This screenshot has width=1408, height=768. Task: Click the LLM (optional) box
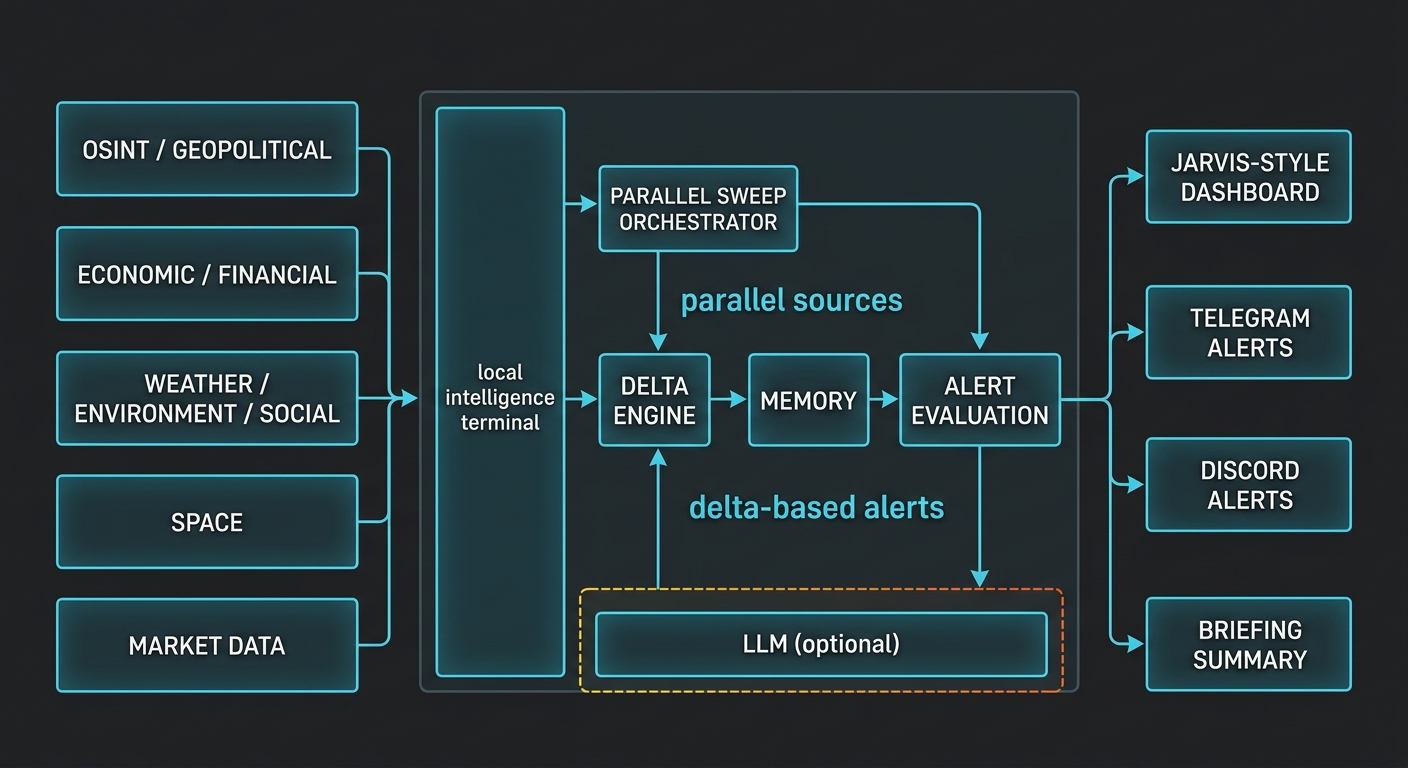point(820,644)
